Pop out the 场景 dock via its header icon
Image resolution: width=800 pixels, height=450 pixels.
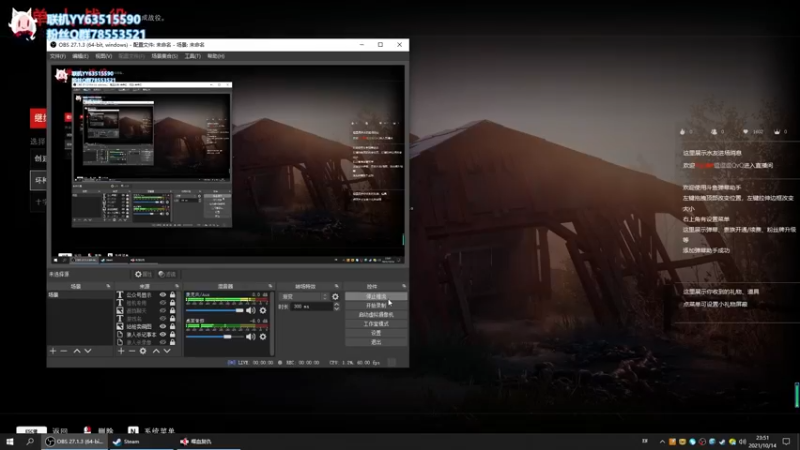pos(108,286)
